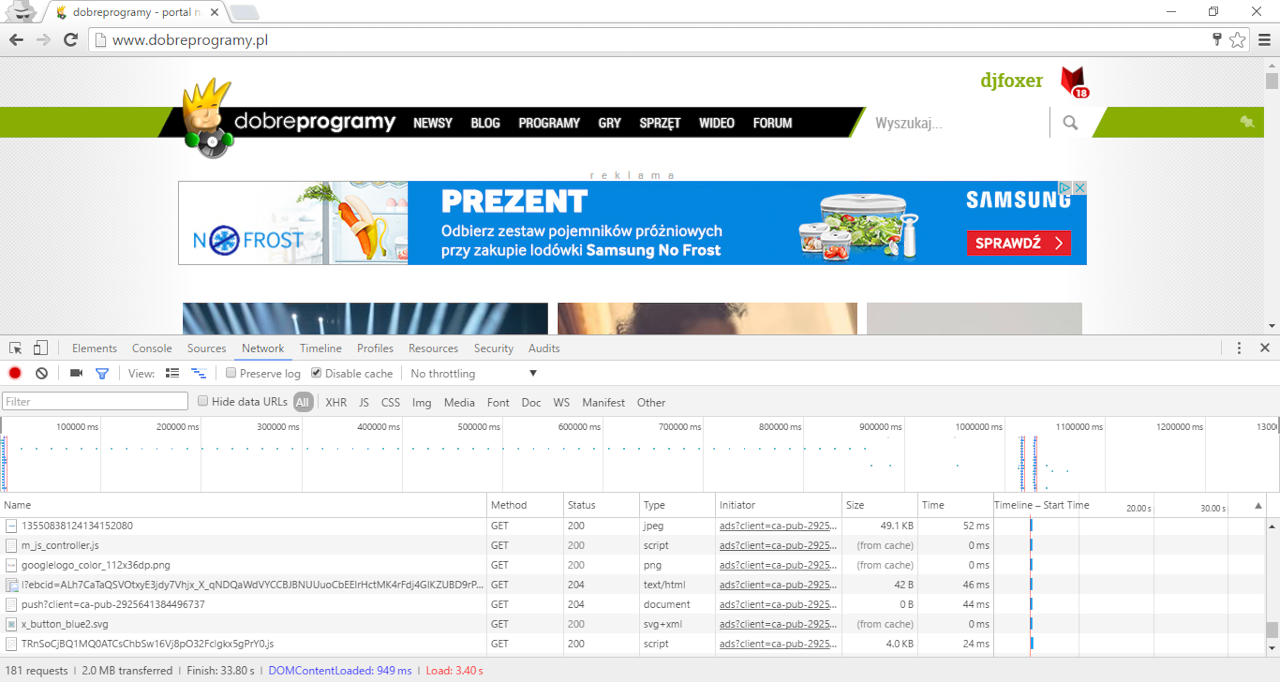1280x682 pixels.
Task: Filter requests by Img
Action: (422, 402)
